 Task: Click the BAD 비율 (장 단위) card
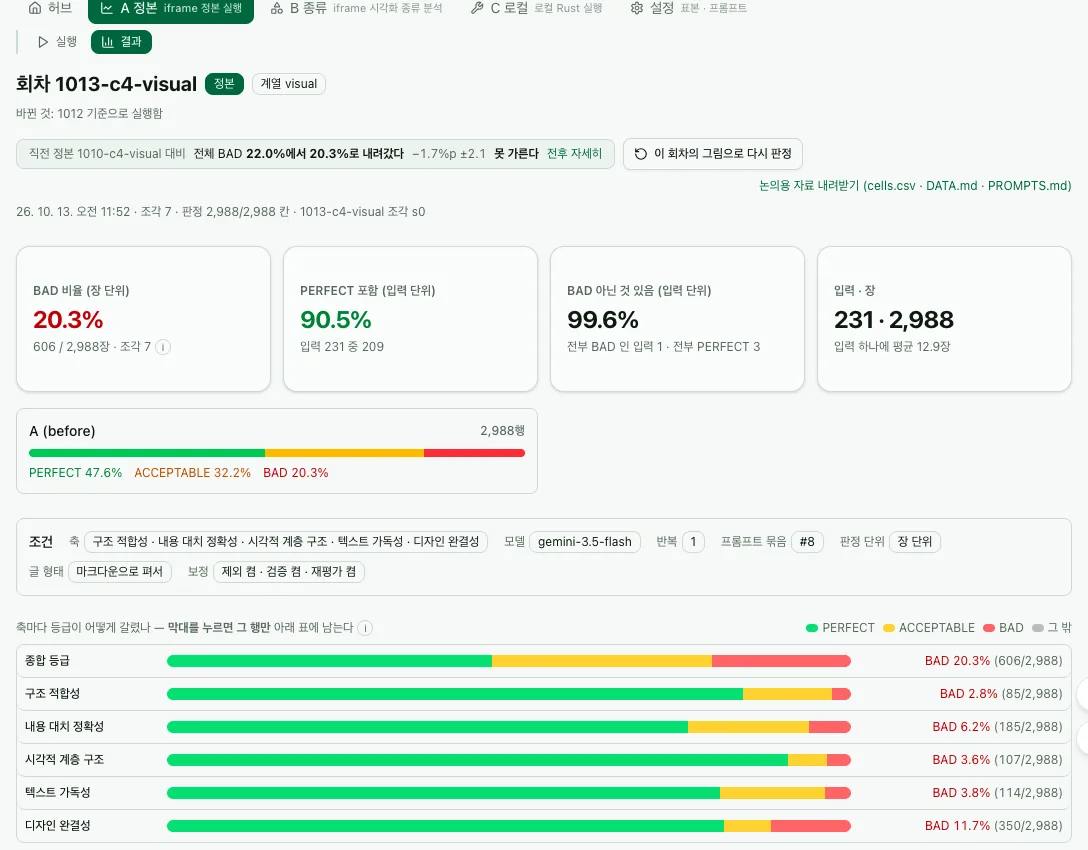(x=144, y=319)
